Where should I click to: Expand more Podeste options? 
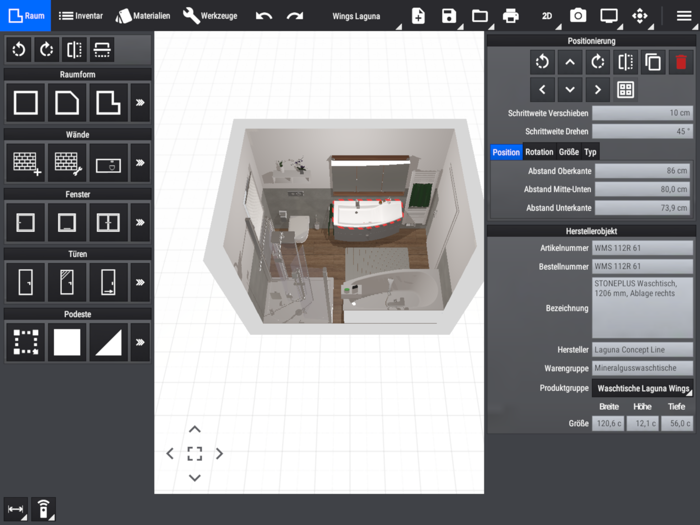[140, 342]
